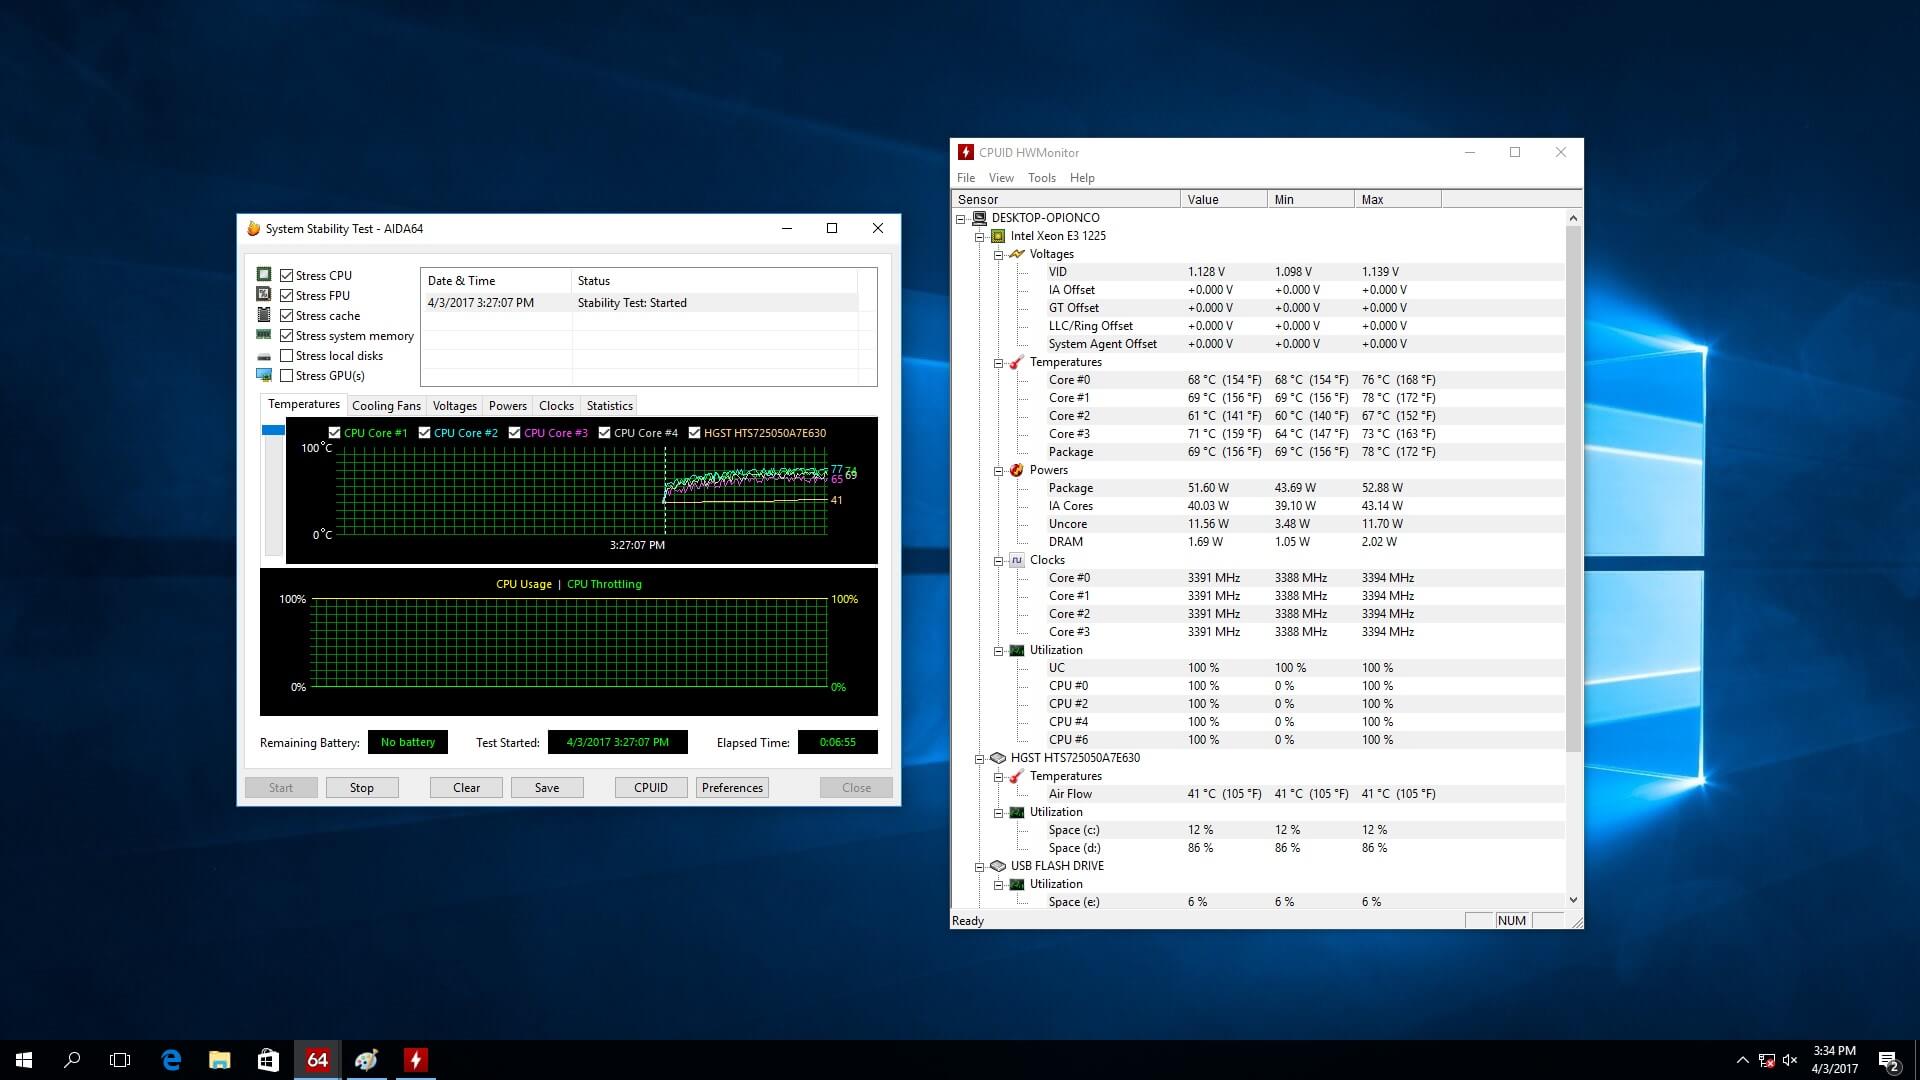This screenshot has height=1080, width=1920.
Task: Click the HWMonitor scroll down arrow
Action: (1573, 900)
